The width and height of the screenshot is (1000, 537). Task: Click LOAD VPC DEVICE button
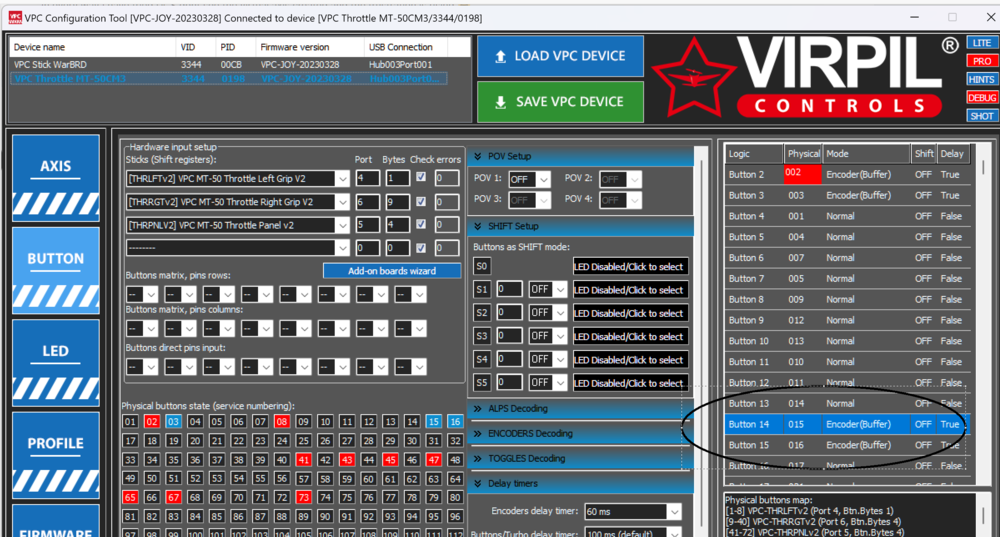[x=560, y=56]
